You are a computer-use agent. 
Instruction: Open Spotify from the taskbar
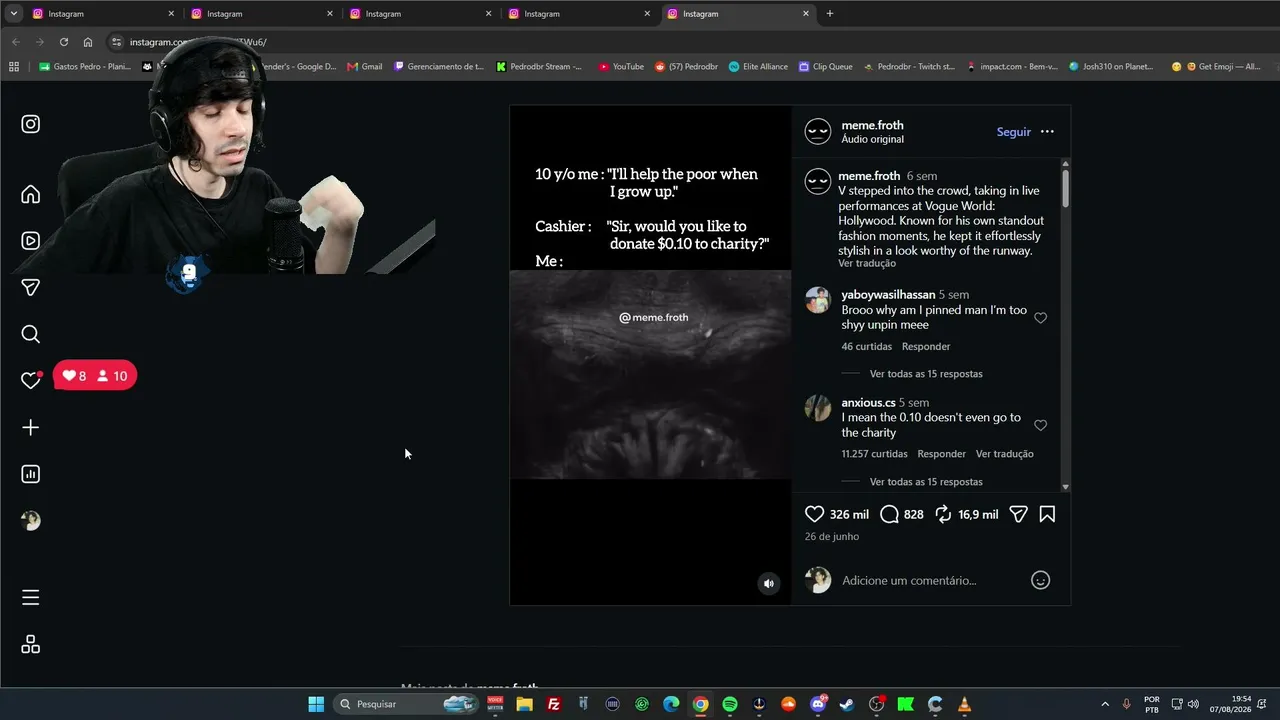tap(730, 704)
